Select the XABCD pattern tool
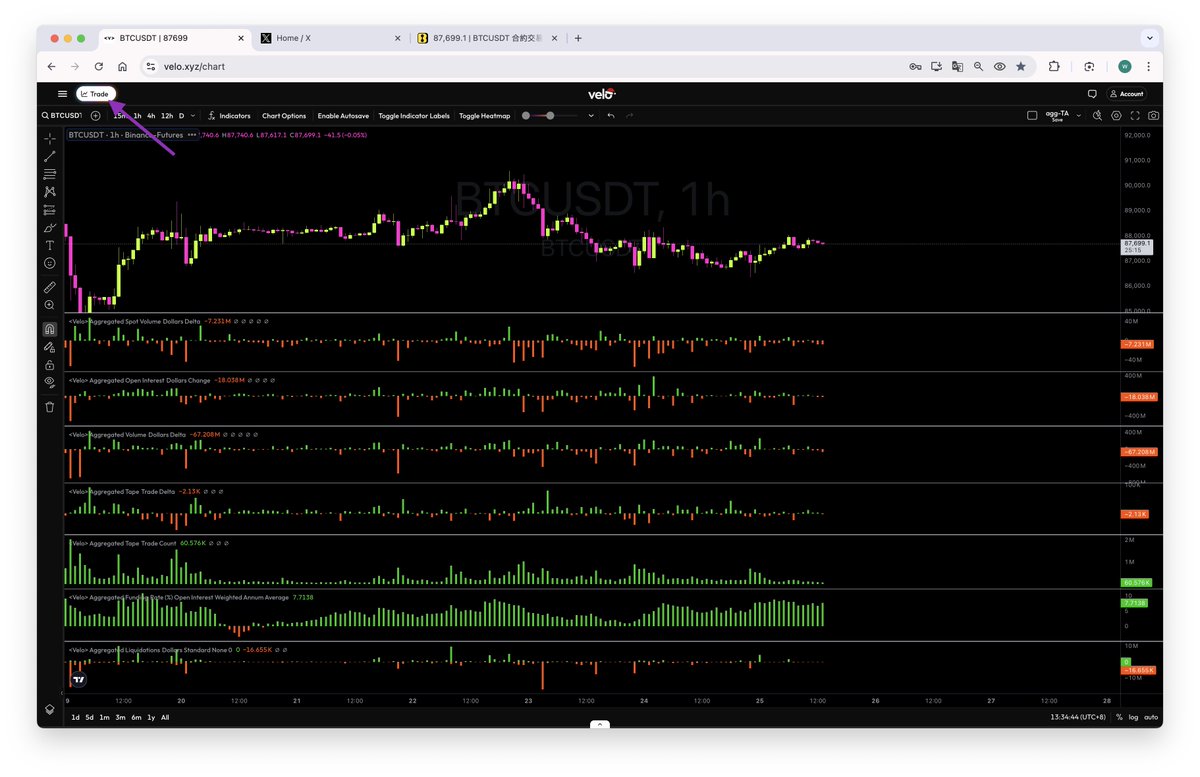 [x=50, y=192]
